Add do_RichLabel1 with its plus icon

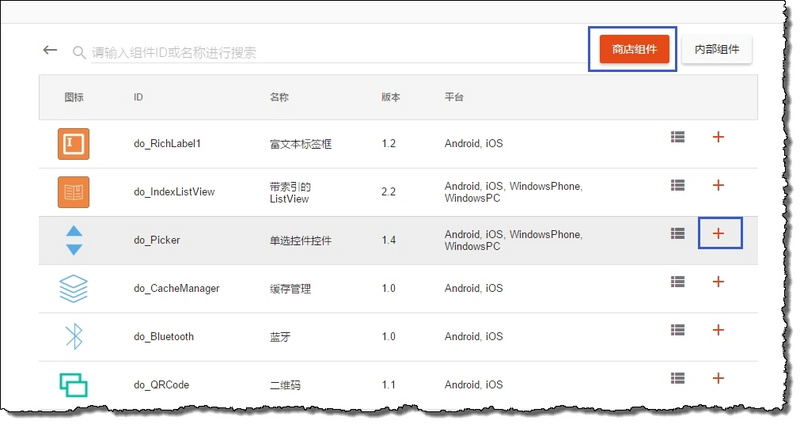point(718,137)
